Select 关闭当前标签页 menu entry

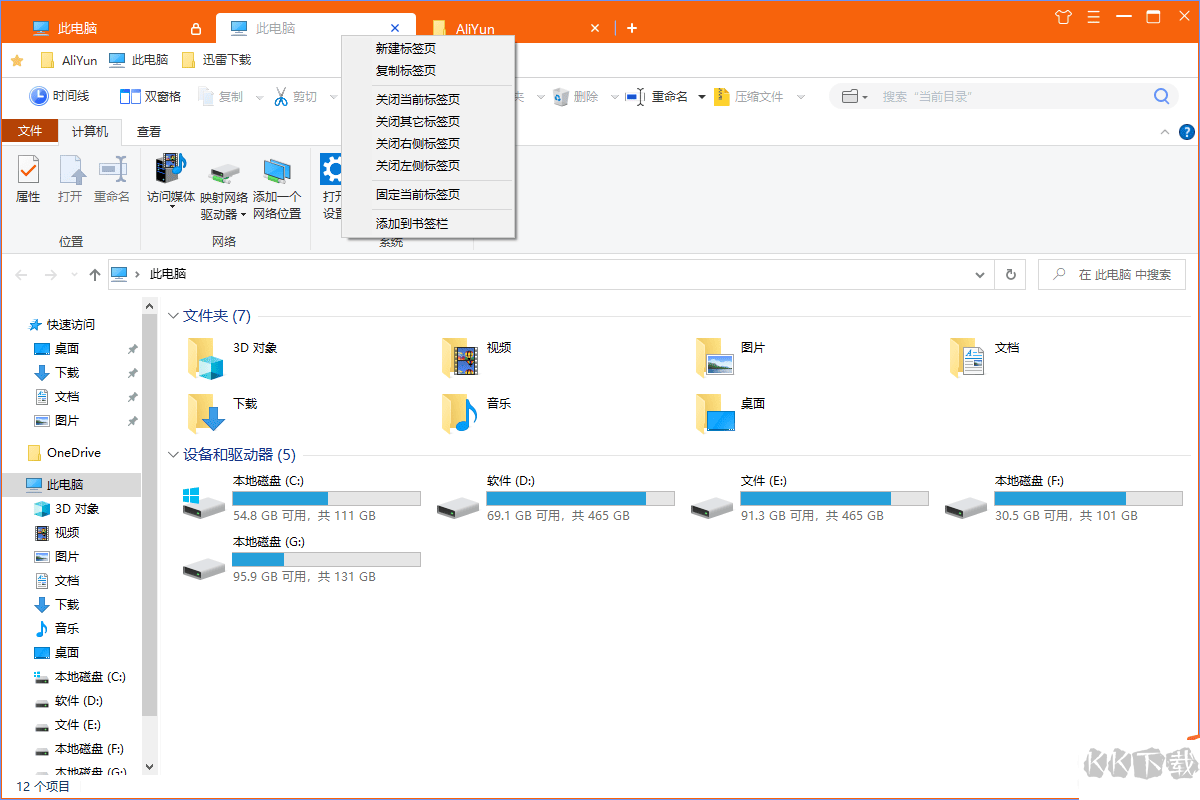(x=418, y=100)
